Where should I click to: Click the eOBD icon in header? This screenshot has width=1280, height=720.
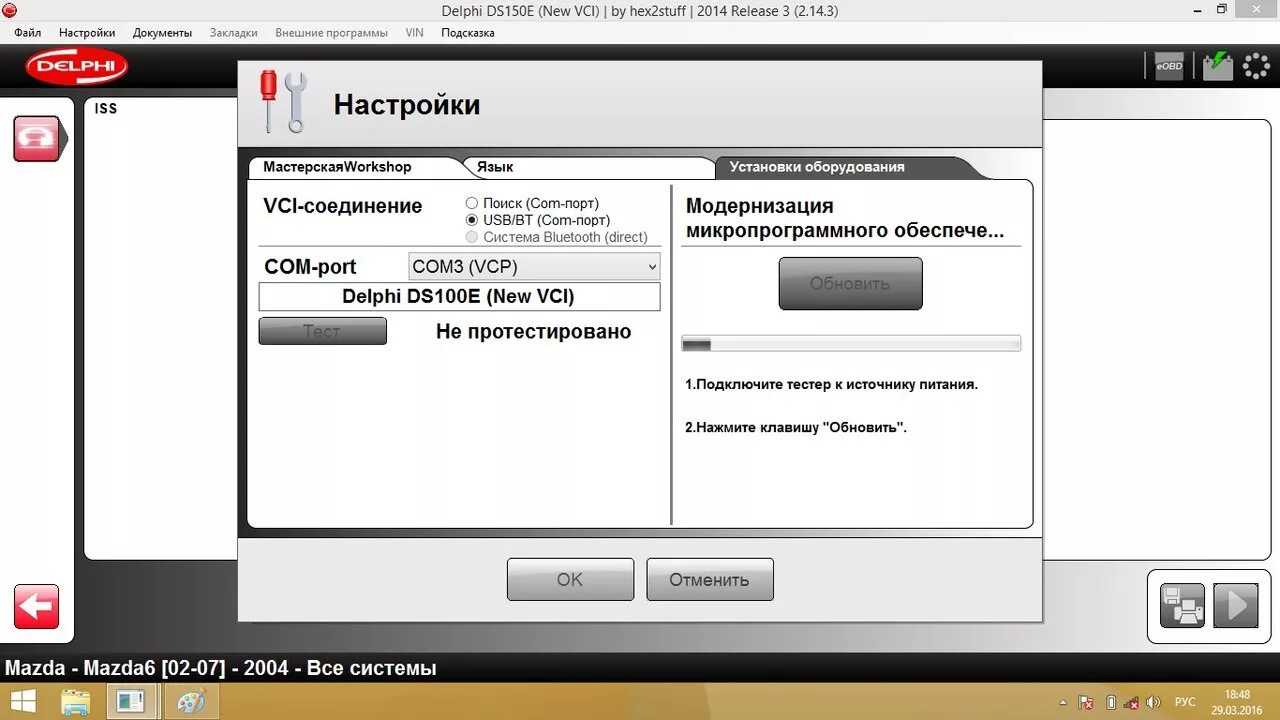1169,66
